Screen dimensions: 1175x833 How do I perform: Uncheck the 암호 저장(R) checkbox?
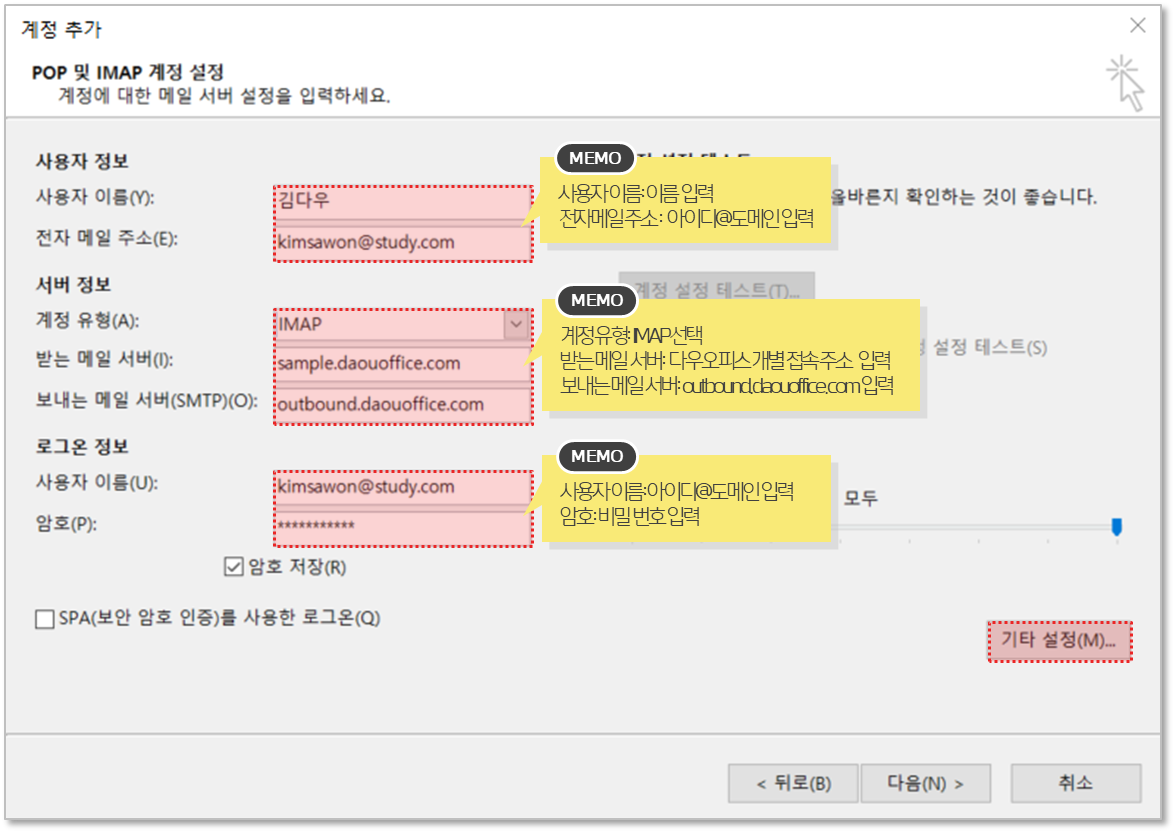point(233,567)
